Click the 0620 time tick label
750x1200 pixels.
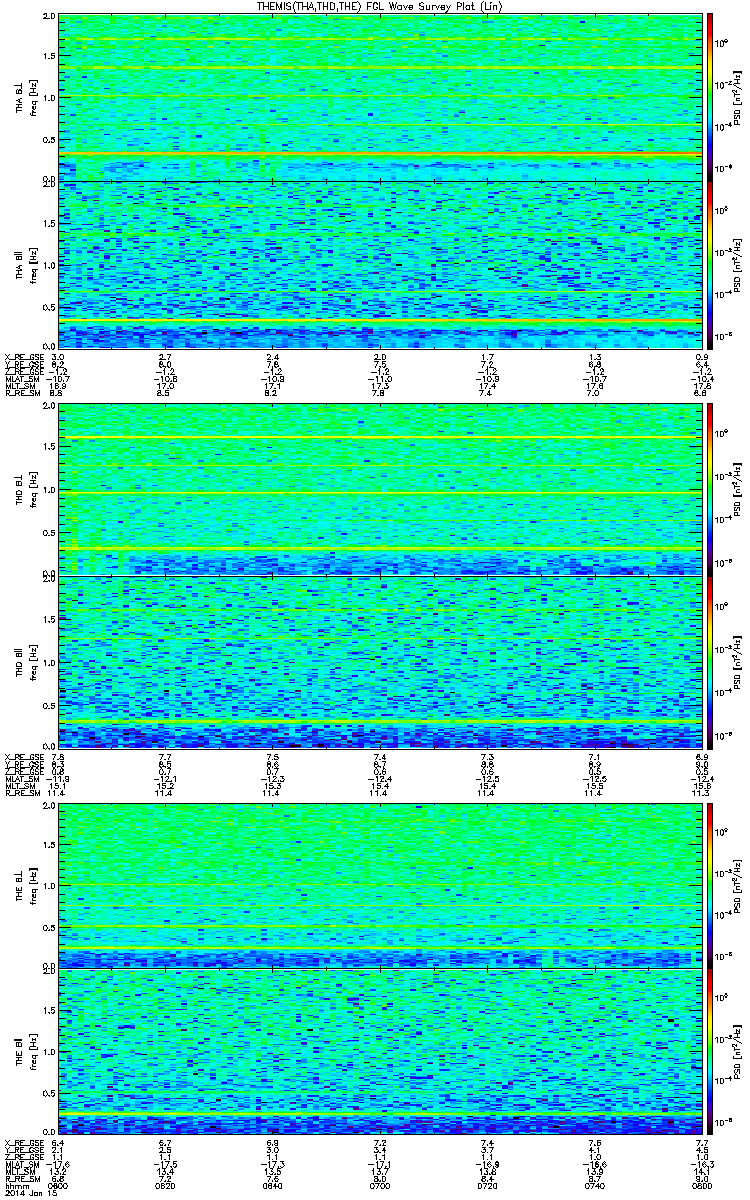point(166,1185)
